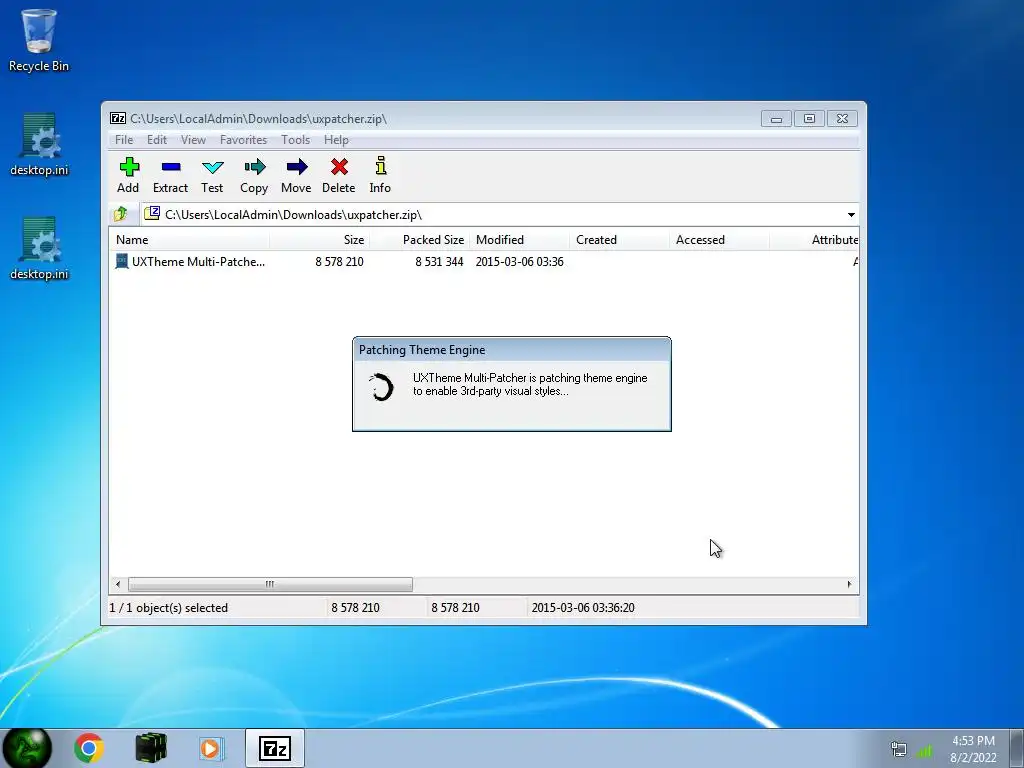
Task: Sort by Size column header
Action: click(x=320, y=240)
